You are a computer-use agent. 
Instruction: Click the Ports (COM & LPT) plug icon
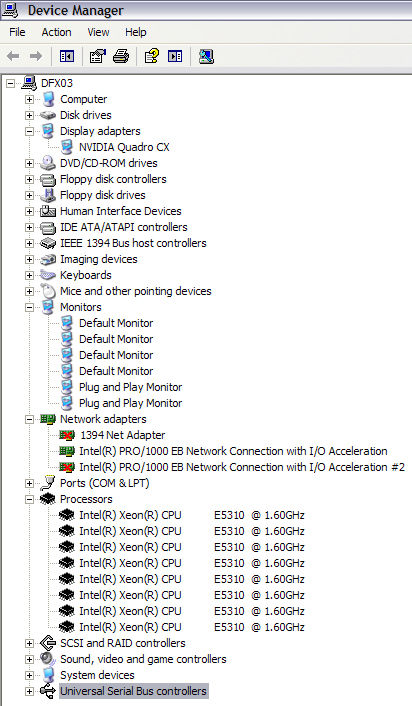[48, 483]
